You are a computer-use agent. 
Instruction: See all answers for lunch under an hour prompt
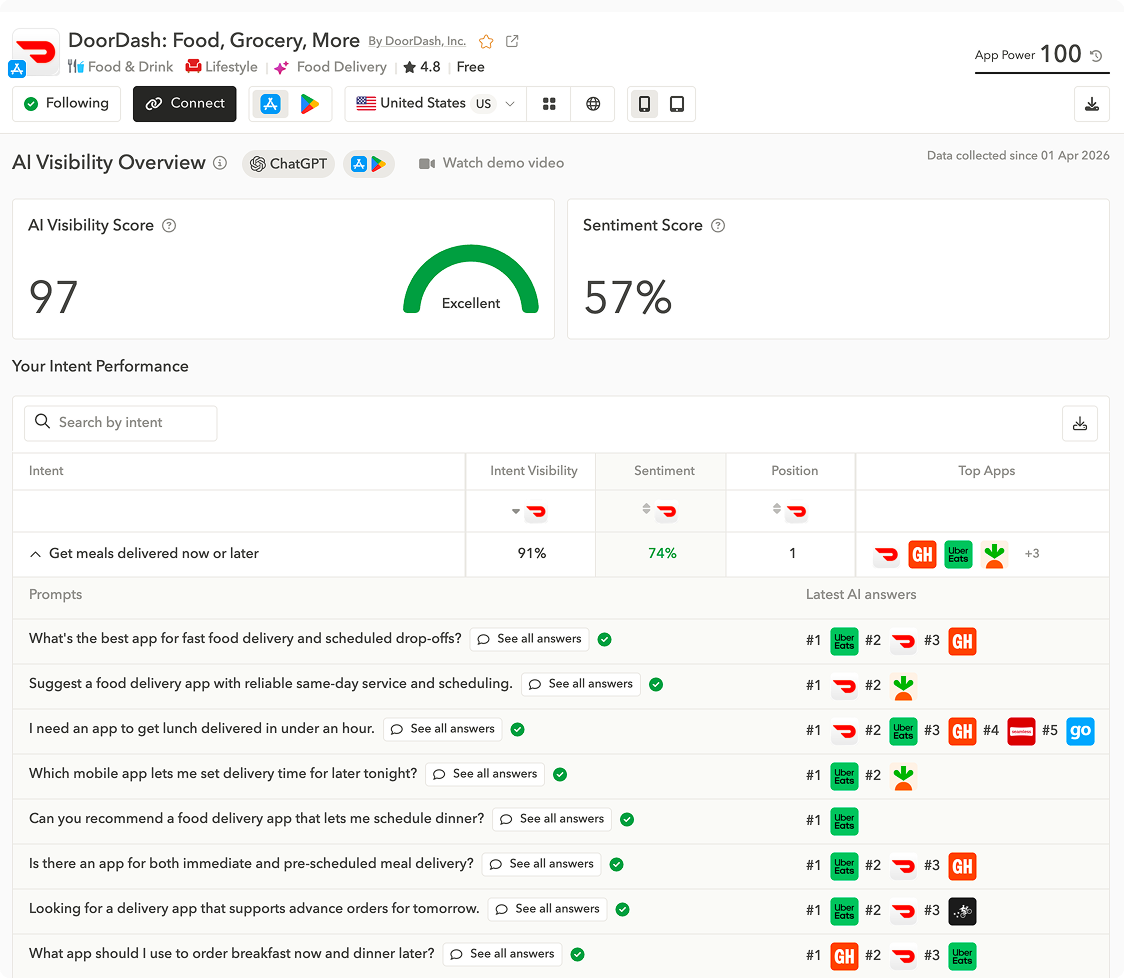click(442, 729)
